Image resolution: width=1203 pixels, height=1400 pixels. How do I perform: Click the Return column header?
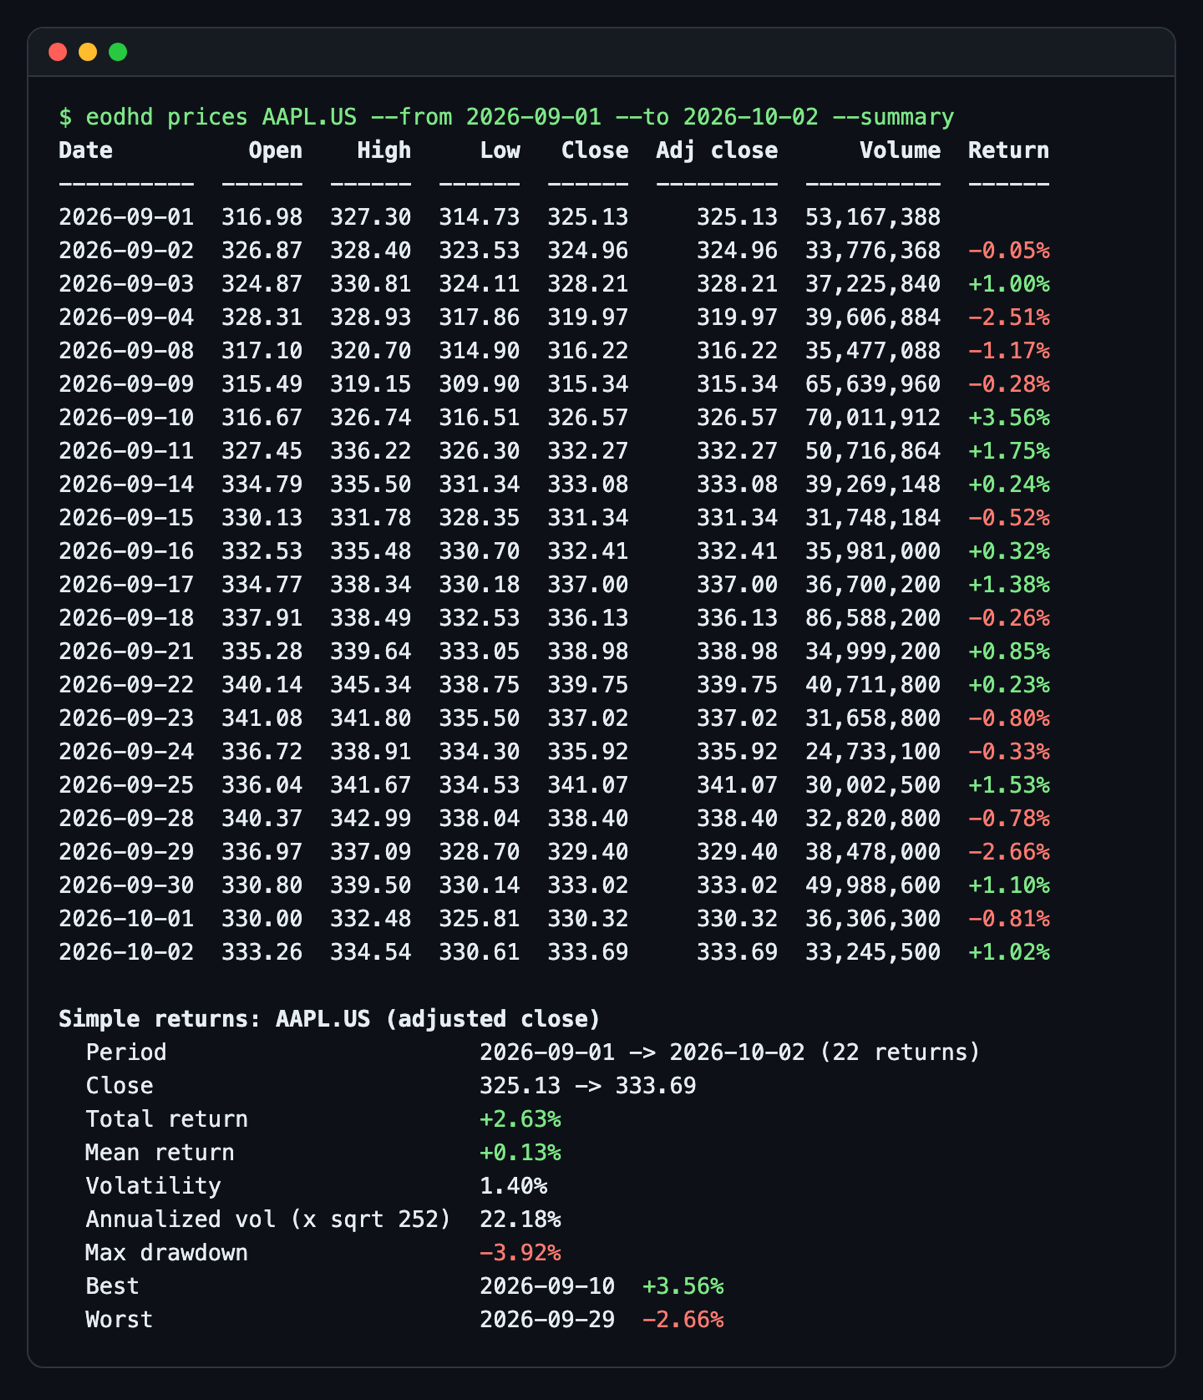pos(1009,150)
